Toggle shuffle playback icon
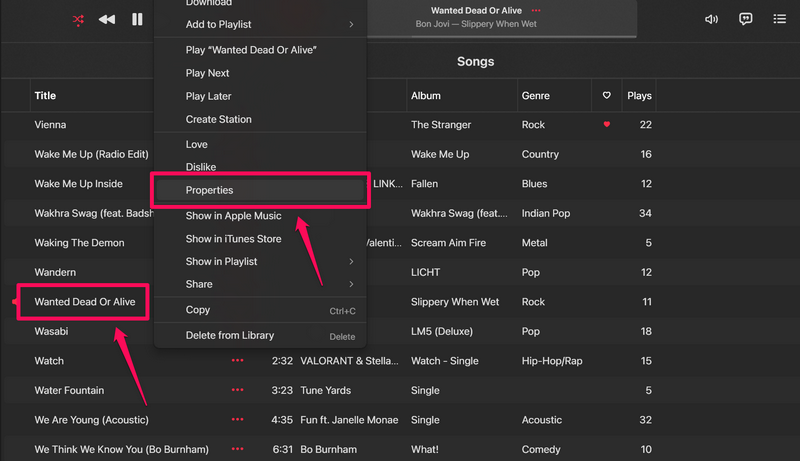 (78, 19)
